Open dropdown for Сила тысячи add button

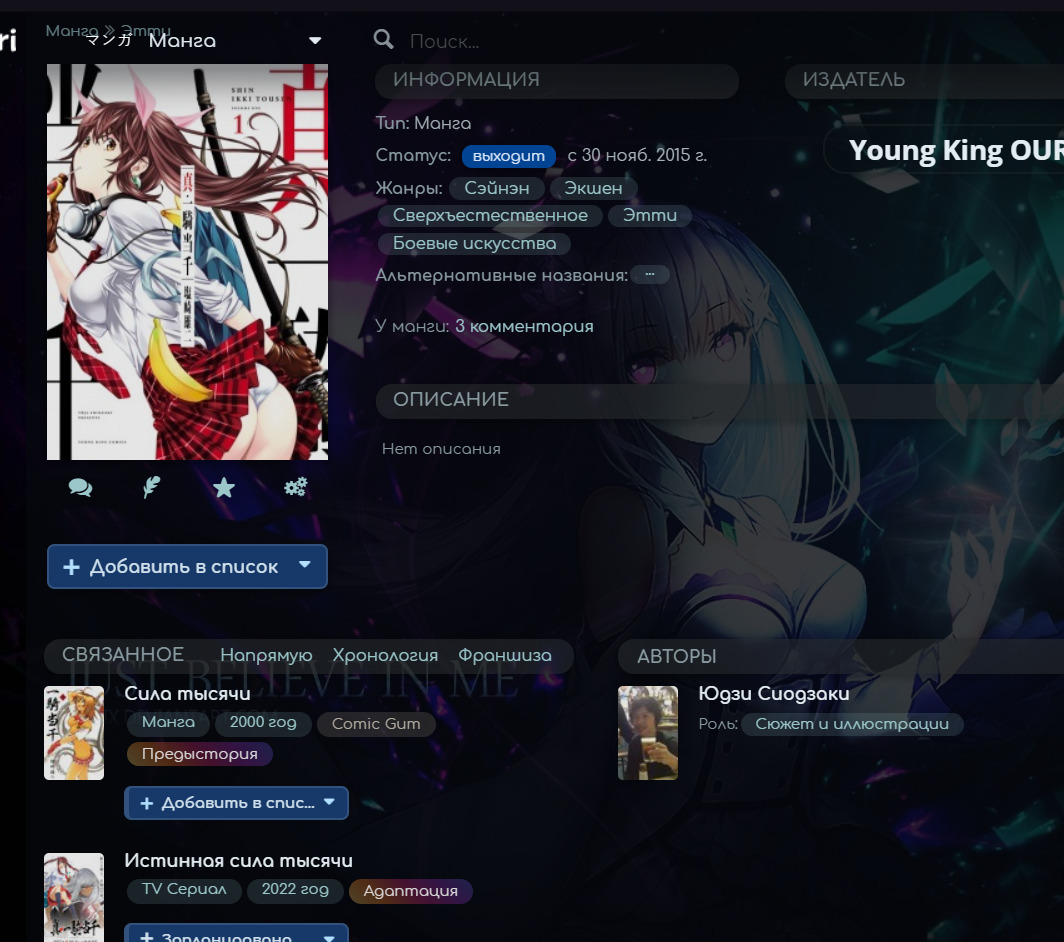click(329, 802)
